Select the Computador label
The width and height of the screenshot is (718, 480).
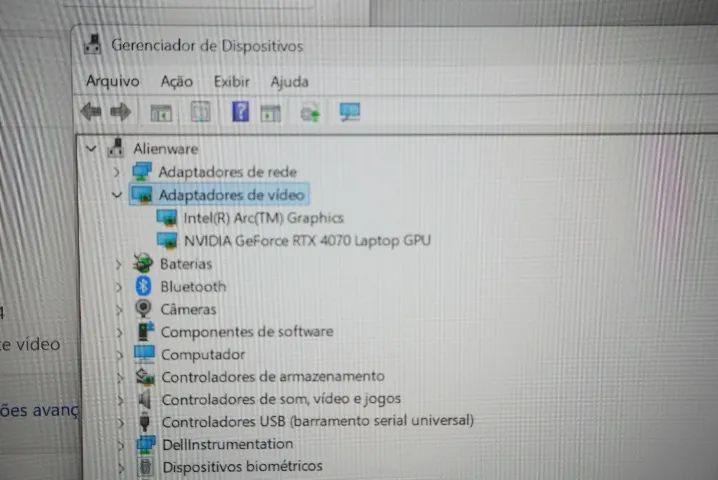(x=203, y=355)
